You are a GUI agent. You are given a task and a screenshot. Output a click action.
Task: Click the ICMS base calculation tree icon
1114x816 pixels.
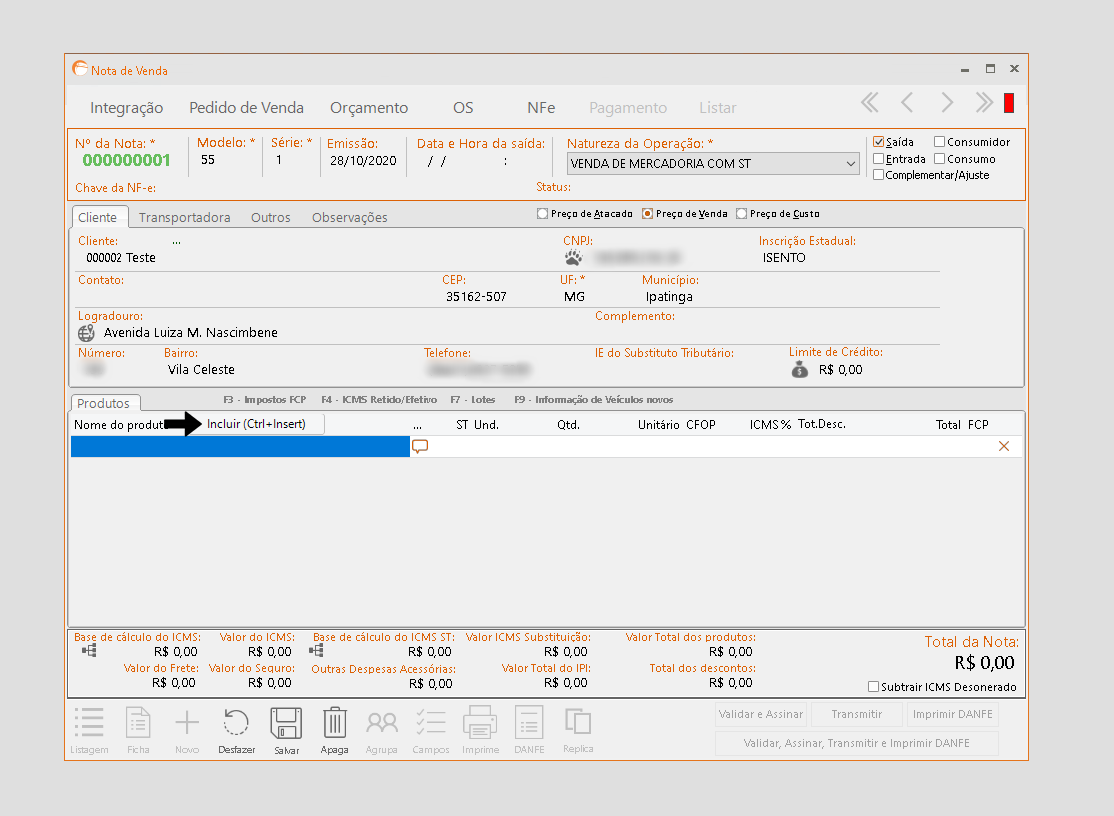tap(89, 651)
